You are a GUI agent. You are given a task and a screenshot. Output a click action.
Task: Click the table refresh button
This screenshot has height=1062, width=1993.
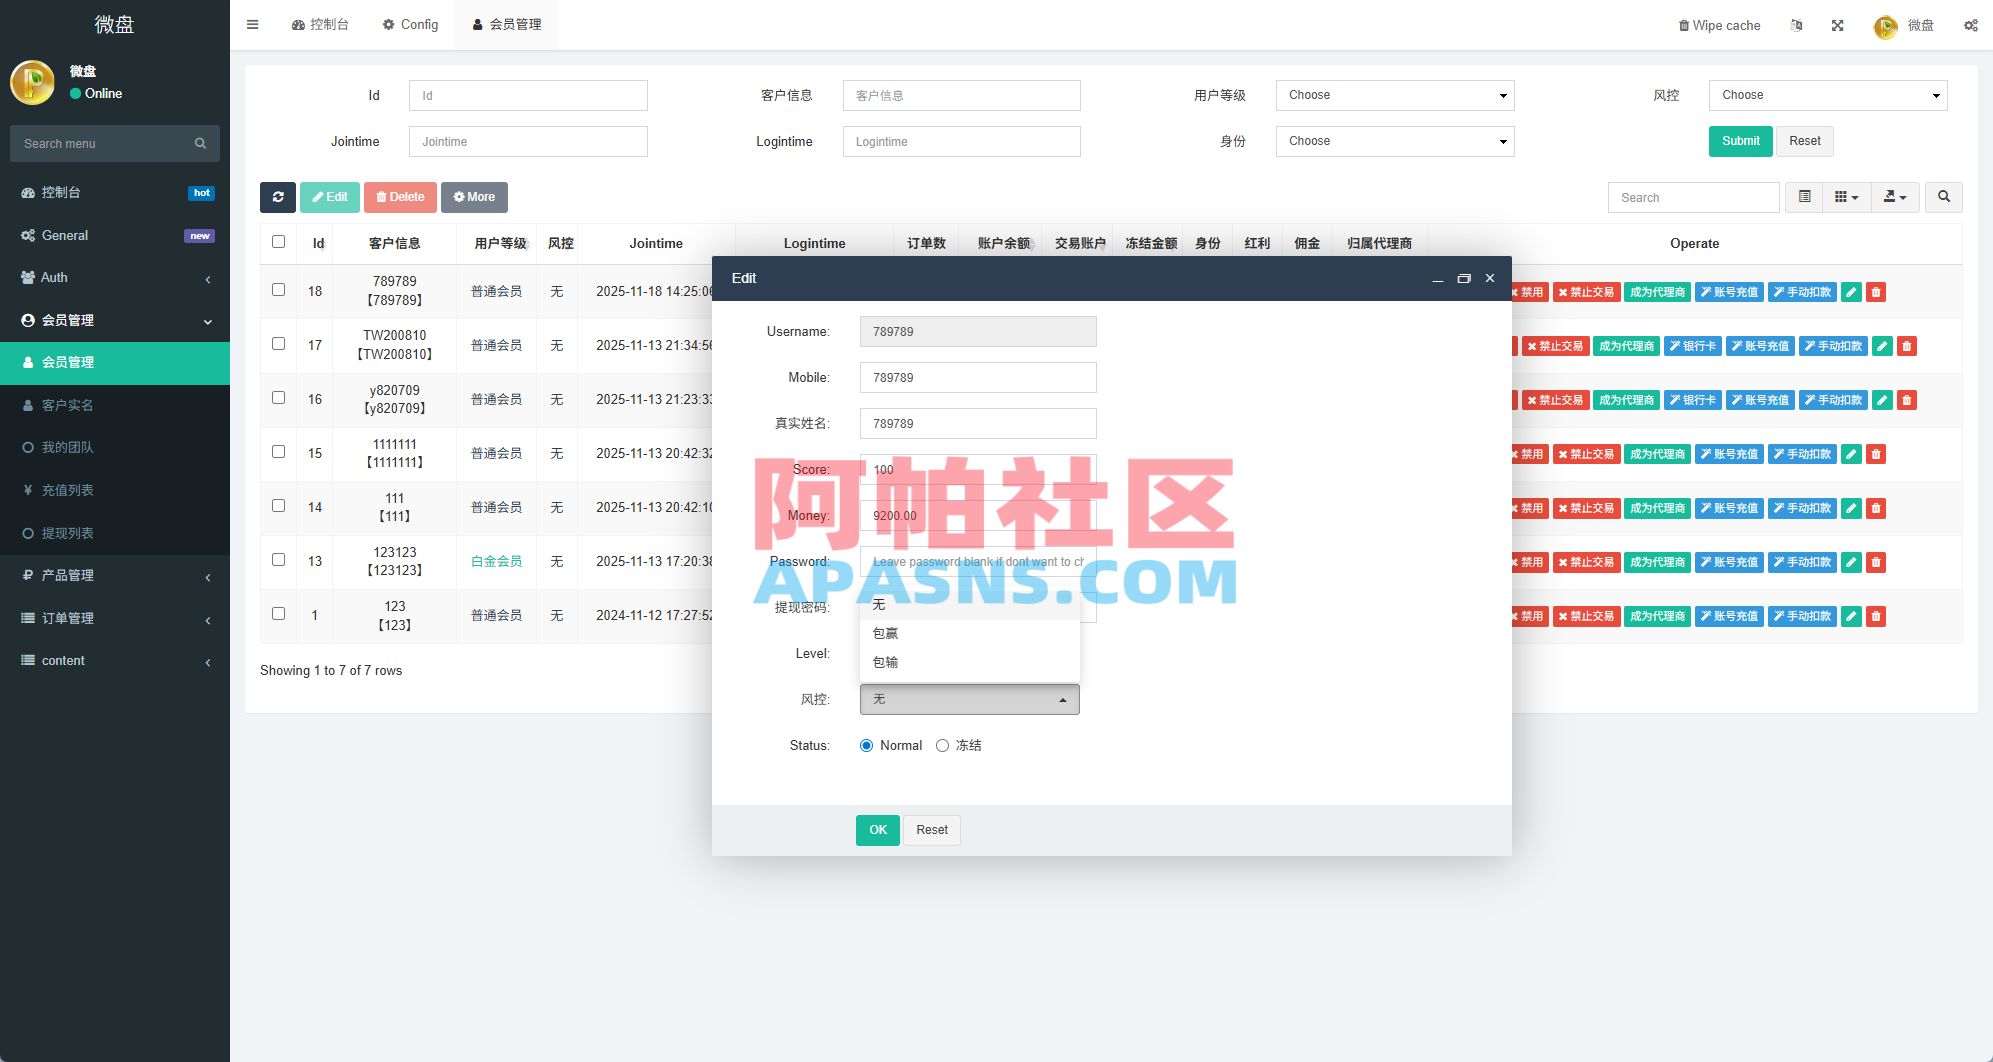point(278,197)
